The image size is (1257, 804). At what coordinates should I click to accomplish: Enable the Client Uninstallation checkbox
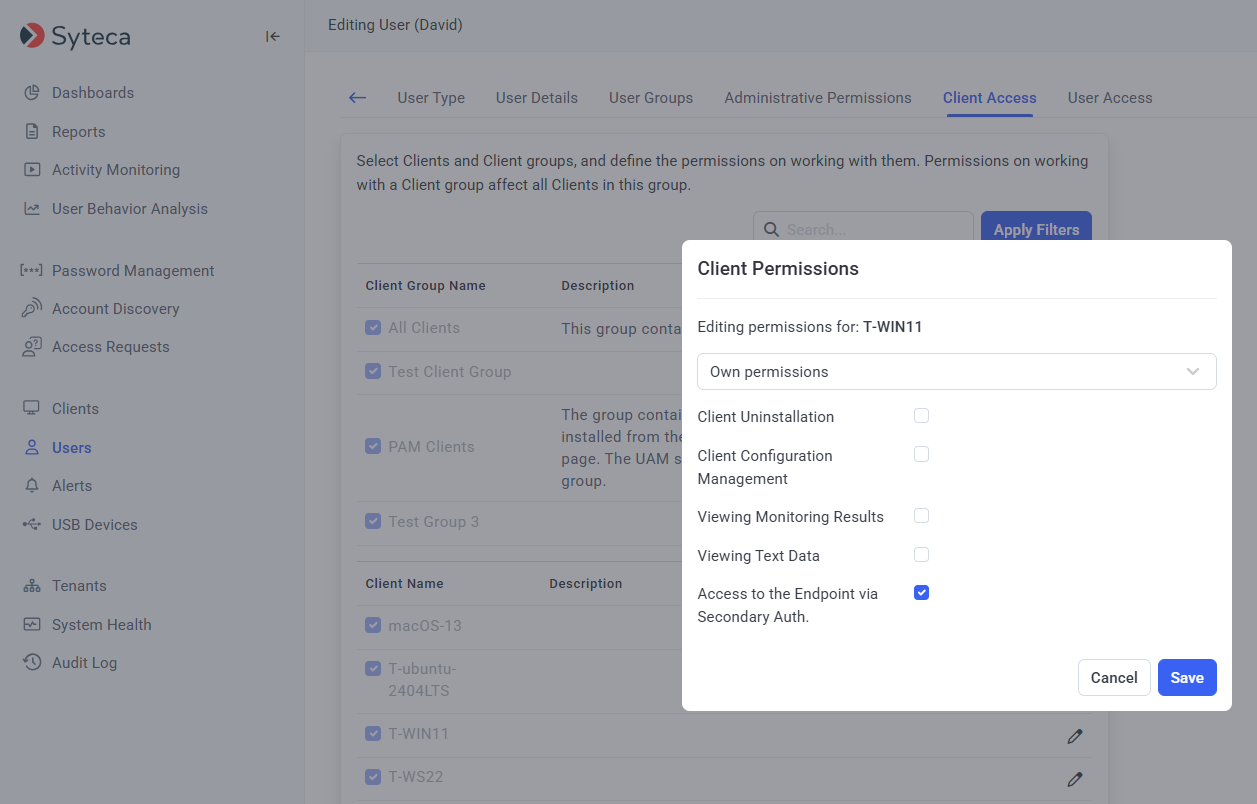tap(921, 416)
